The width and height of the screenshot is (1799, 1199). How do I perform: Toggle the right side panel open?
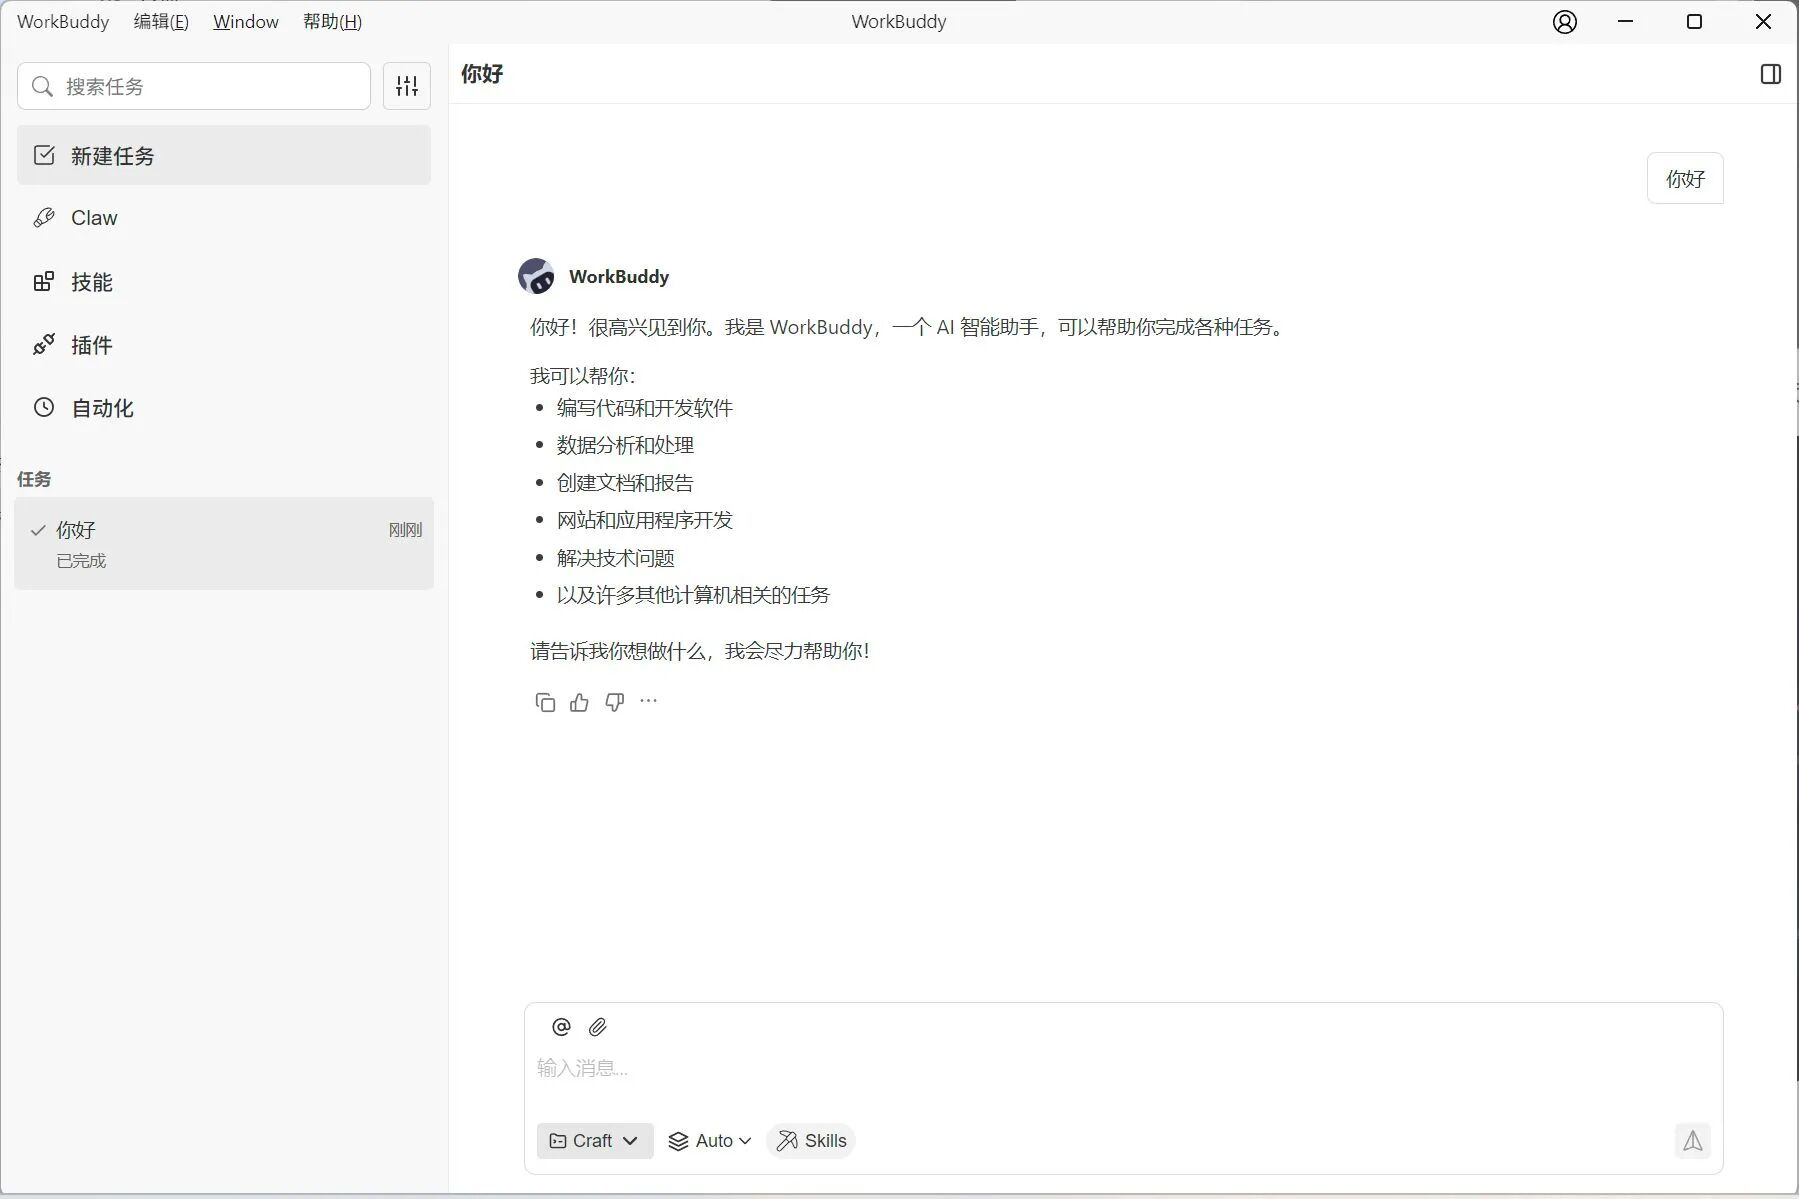coord(1770,73)
